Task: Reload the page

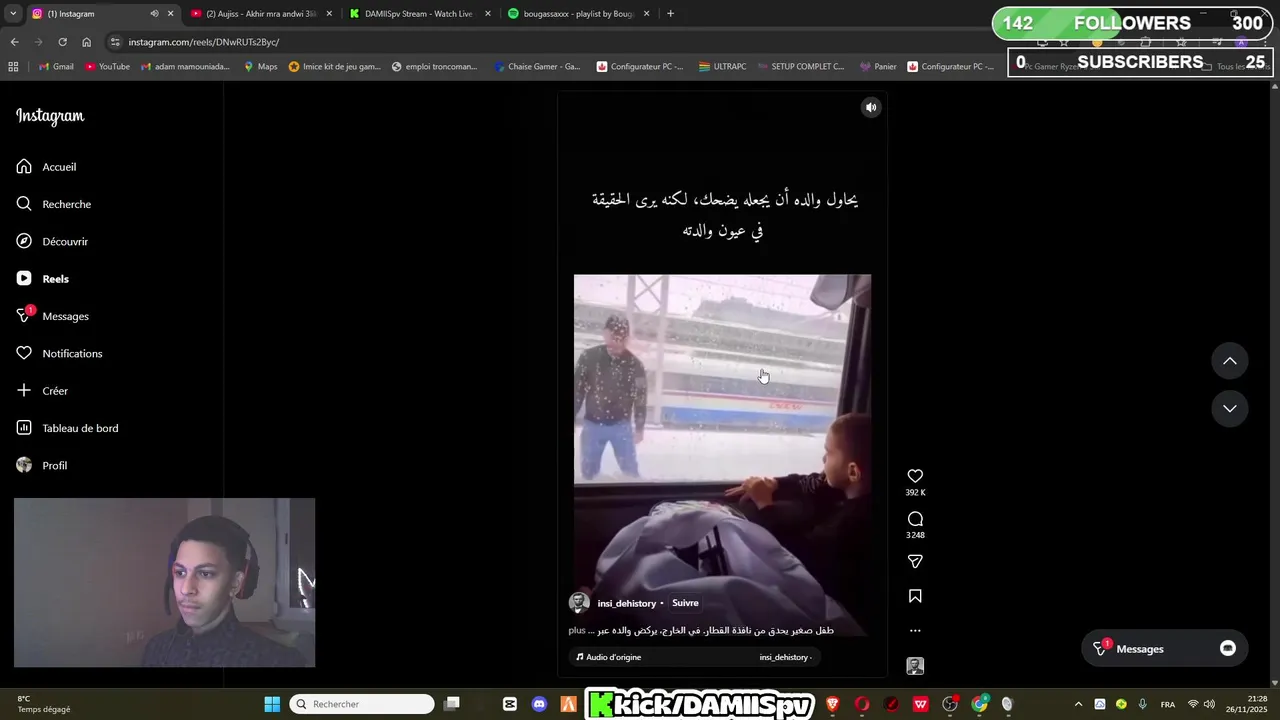Action: [62, 42]
